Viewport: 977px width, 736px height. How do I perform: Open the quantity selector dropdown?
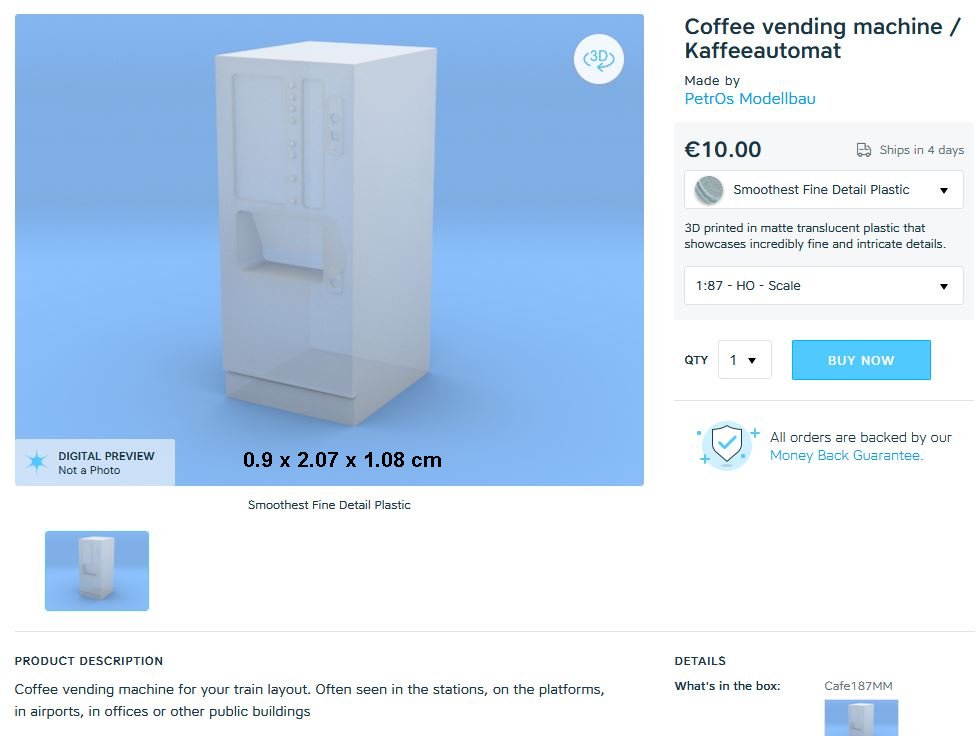pyautogui.click(x=745, y=360)
